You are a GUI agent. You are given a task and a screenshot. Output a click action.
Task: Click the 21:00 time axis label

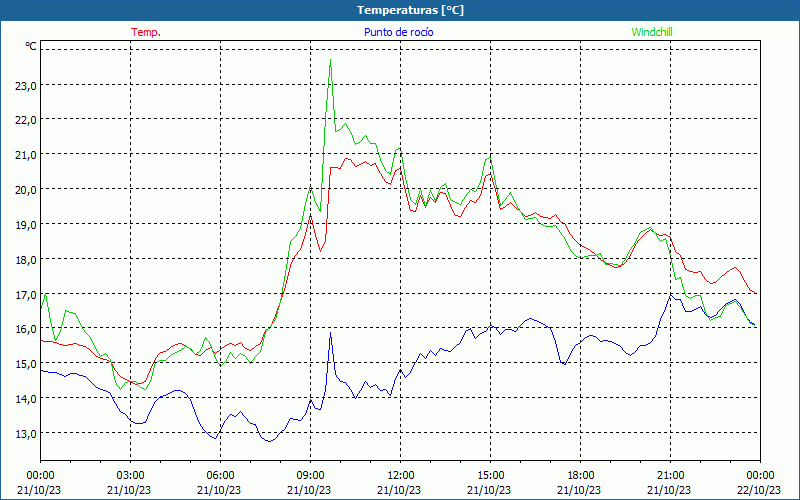(670, 476)
